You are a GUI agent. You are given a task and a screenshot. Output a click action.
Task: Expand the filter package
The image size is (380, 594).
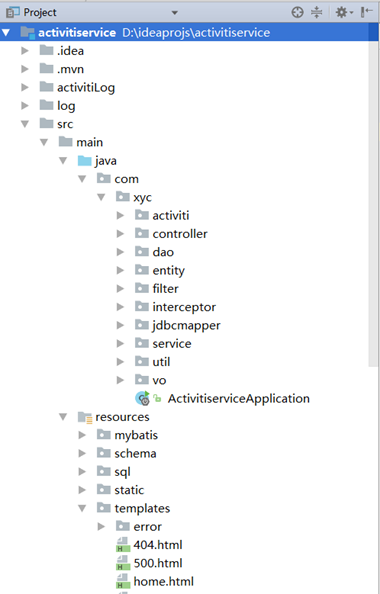click(x=120, y=289)
